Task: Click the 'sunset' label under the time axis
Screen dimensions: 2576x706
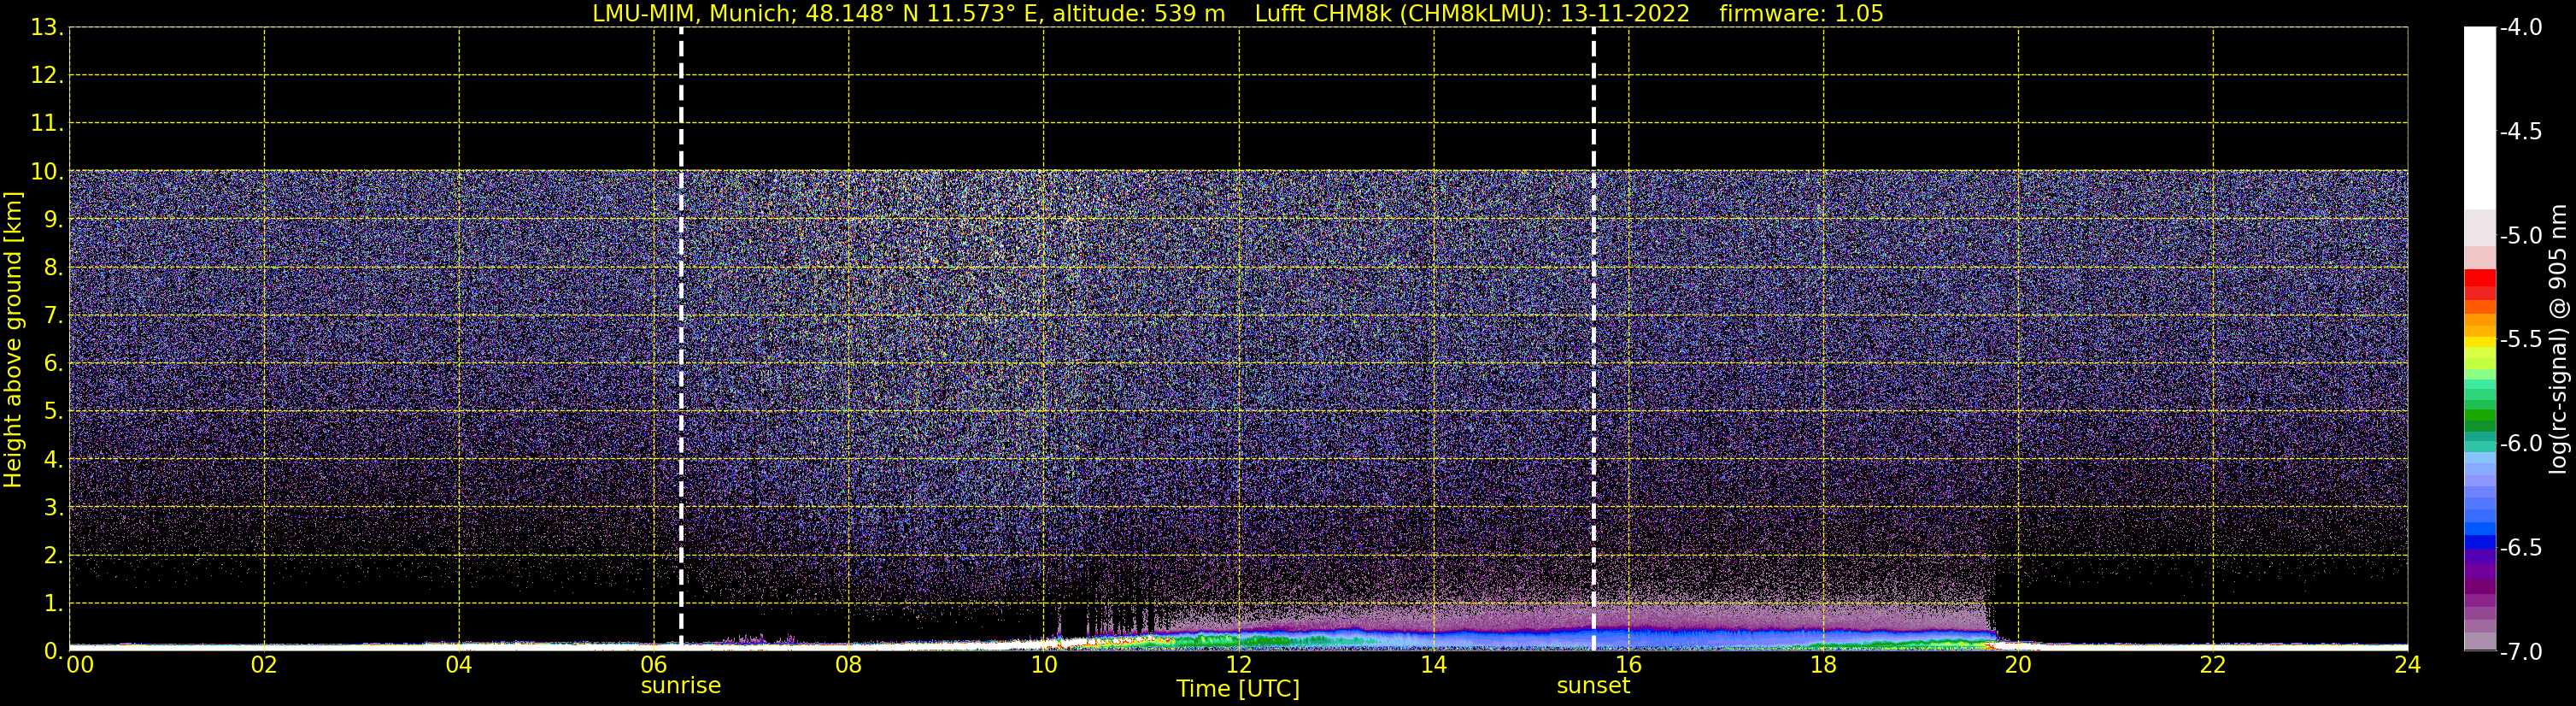Action: 1593,686
